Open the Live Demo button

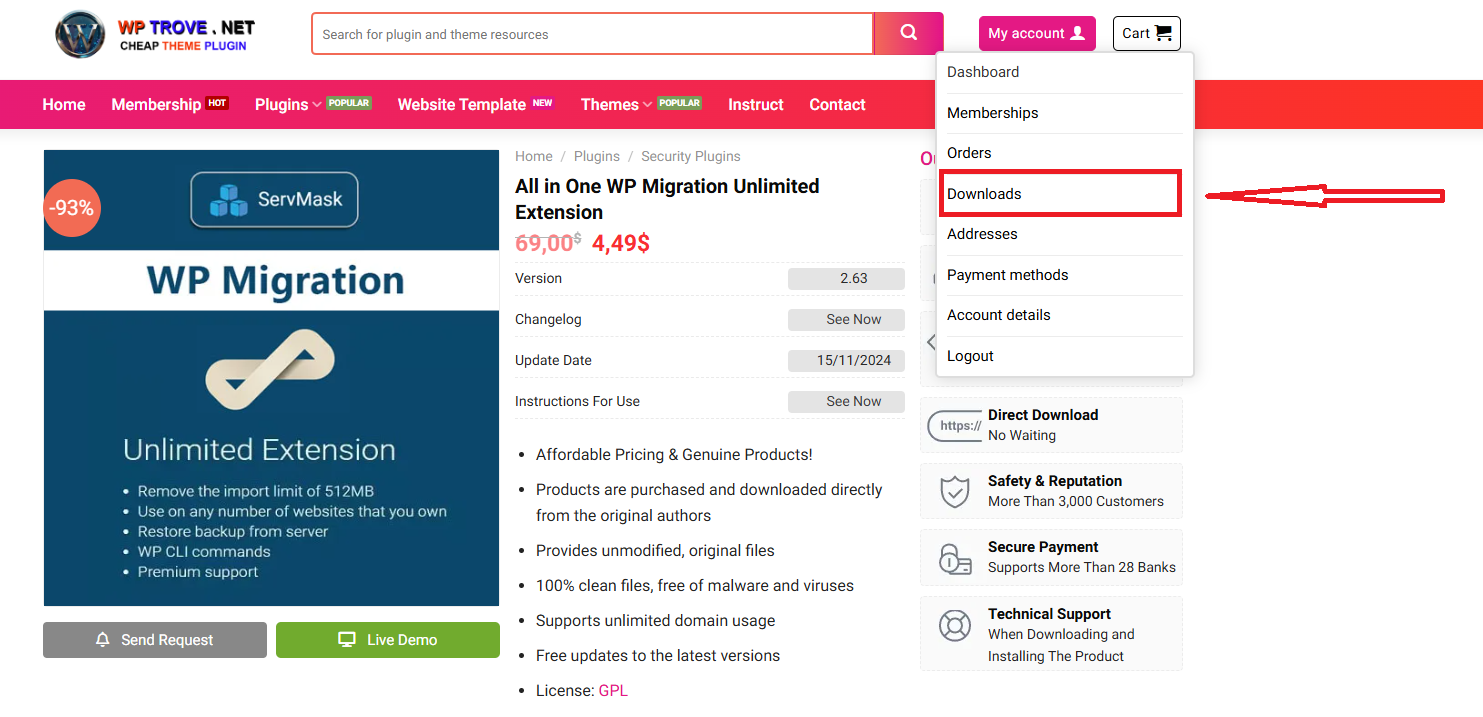(388, 640)
